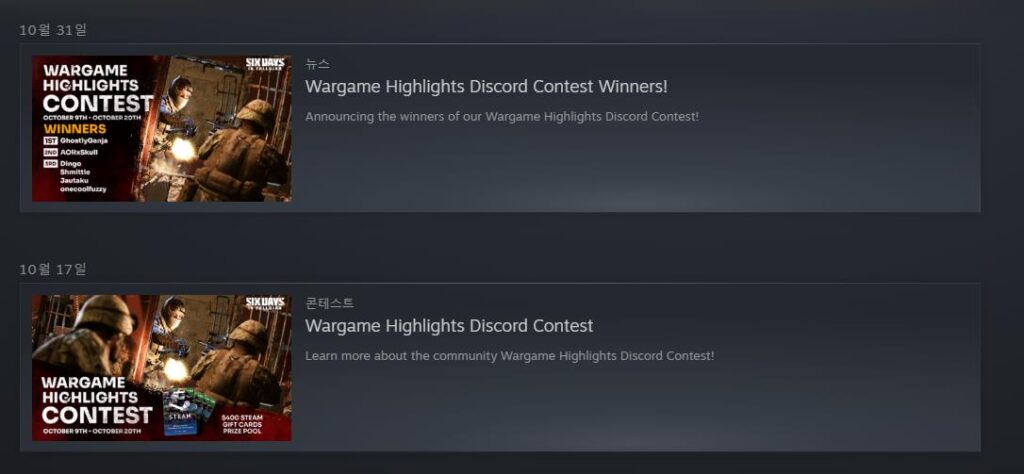
Task: Click empty area of October 31 news card
Action: pyautogui.click(x=653, y=170)
